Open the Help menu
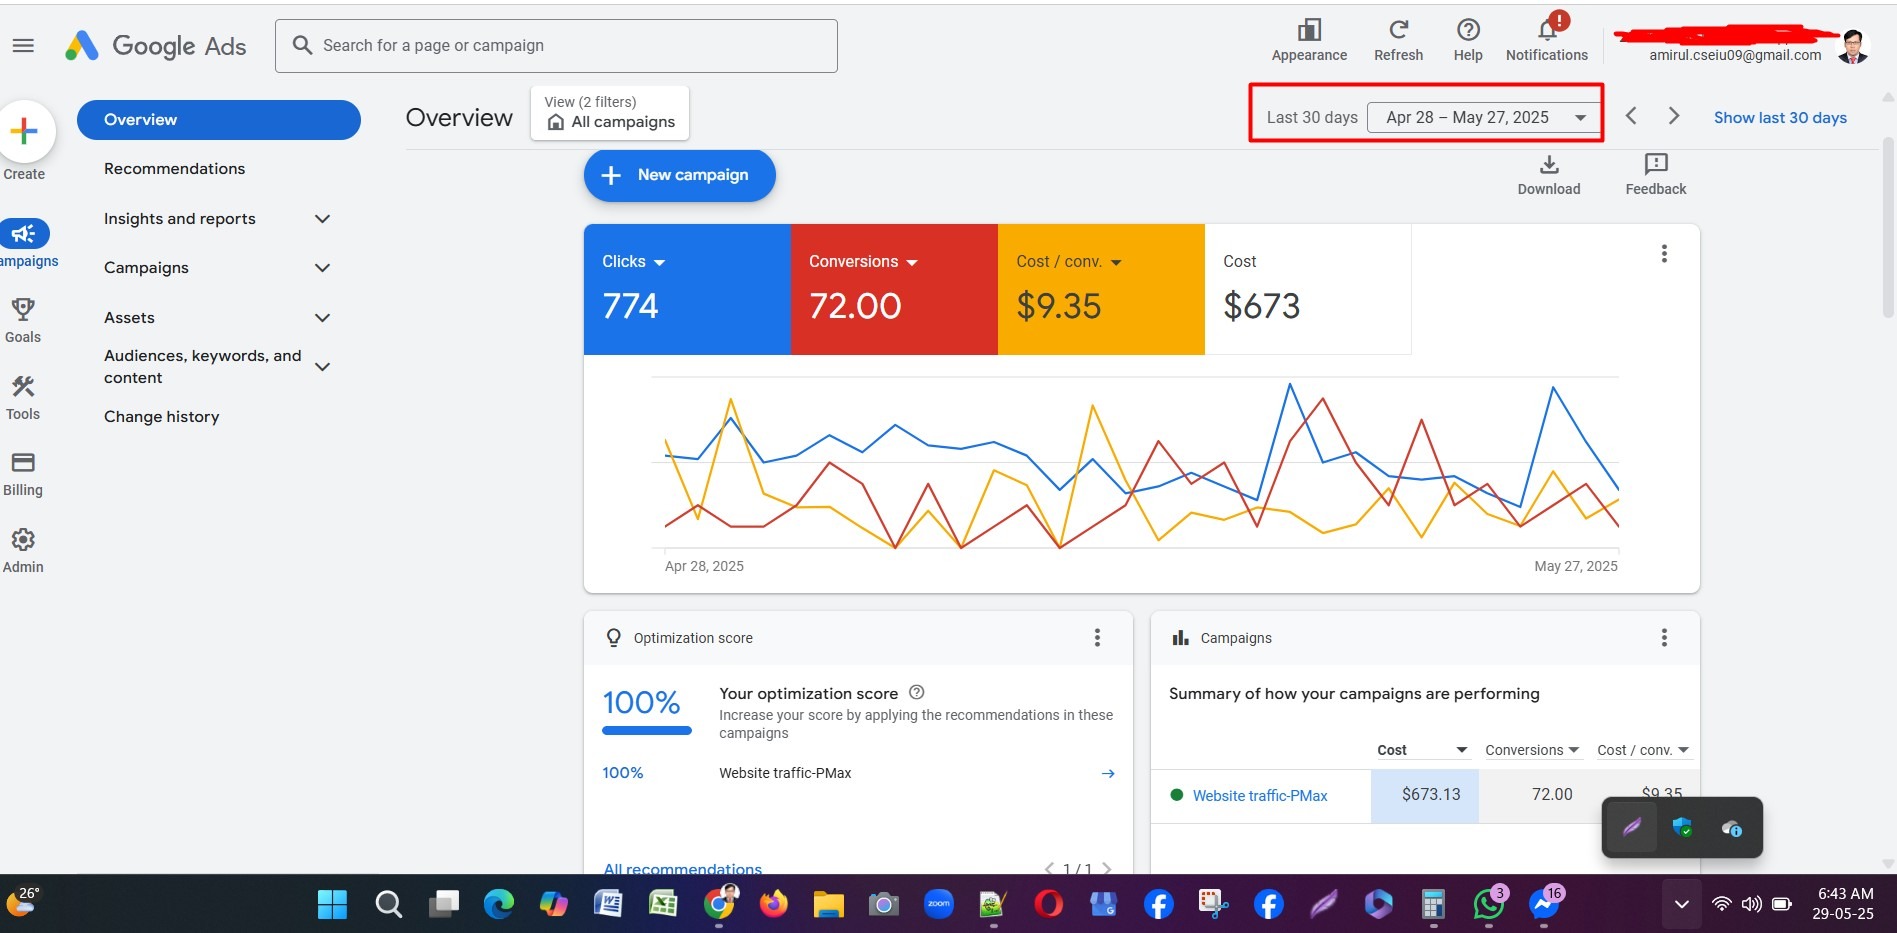1897x933 pixels. [x=1468, y=41]
